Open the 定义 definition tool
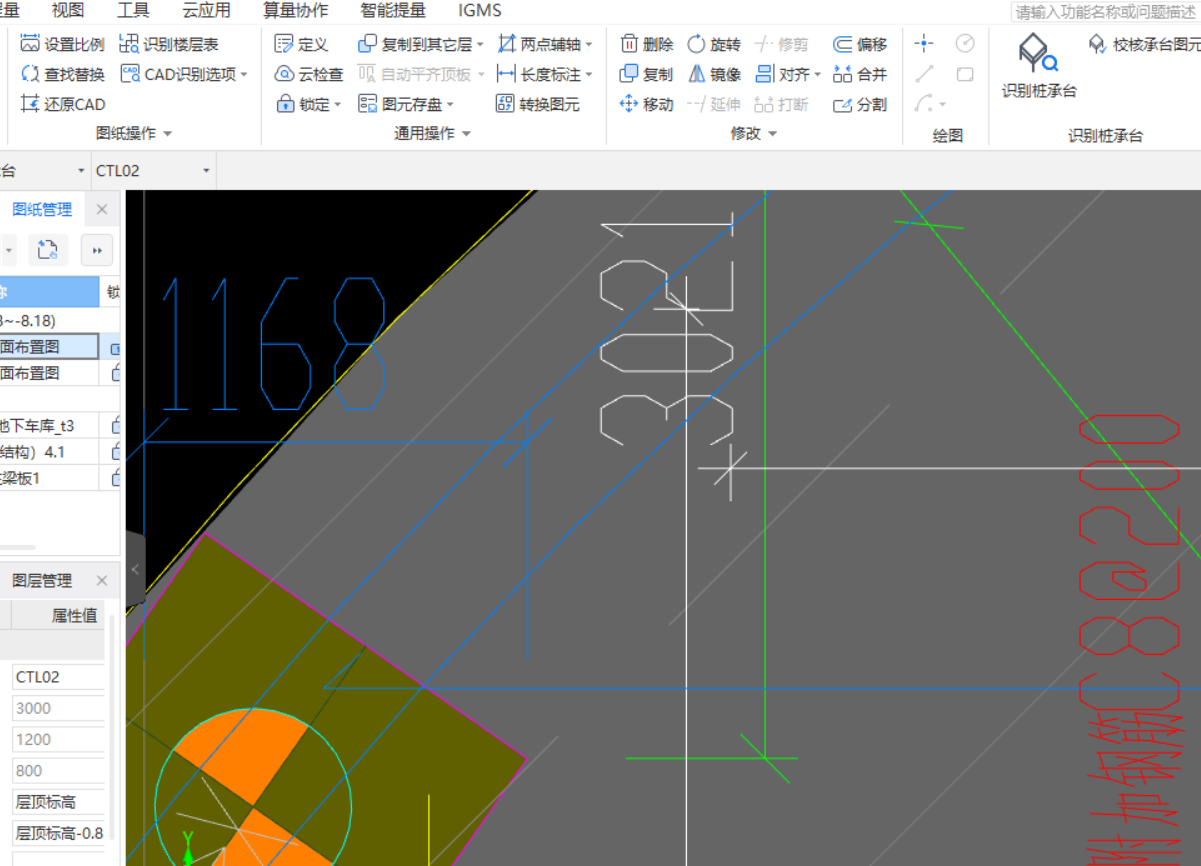This screenshot has width=1201, height=866. click(x=300, y=44)
